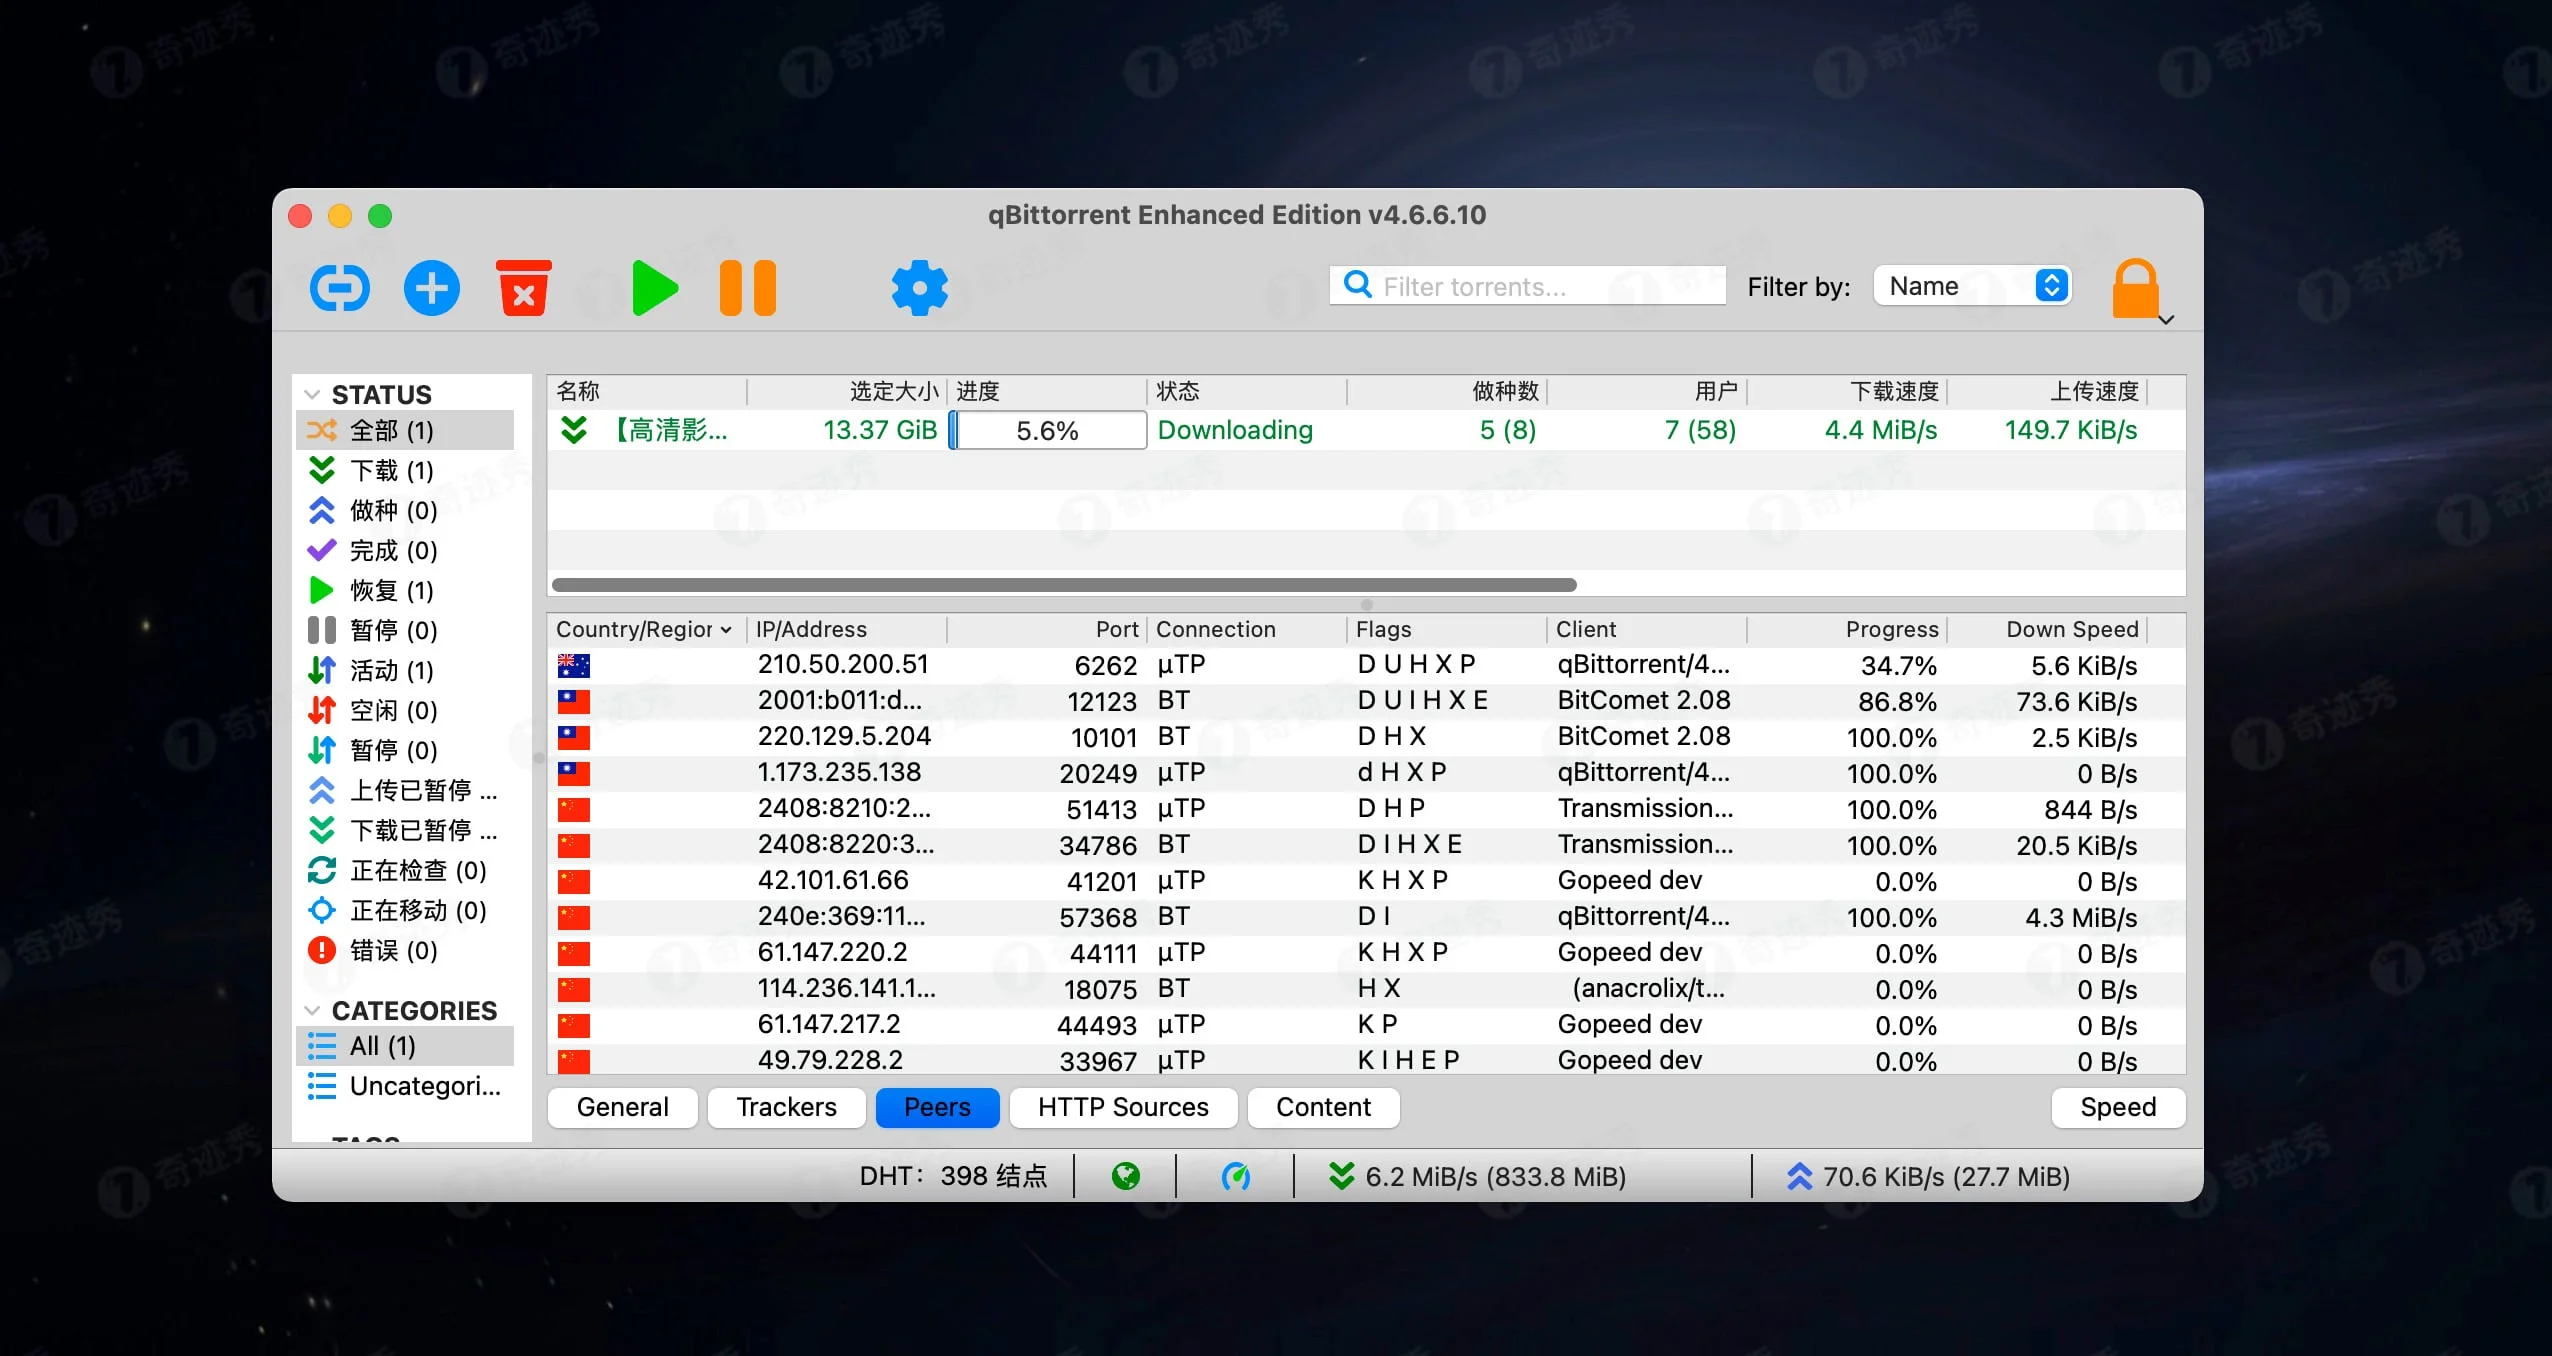Image resolution: width=2552 pixels, height=1356 pixels.
Task: Click the Filter torrents search field
Action: [x=1520, y=286]
